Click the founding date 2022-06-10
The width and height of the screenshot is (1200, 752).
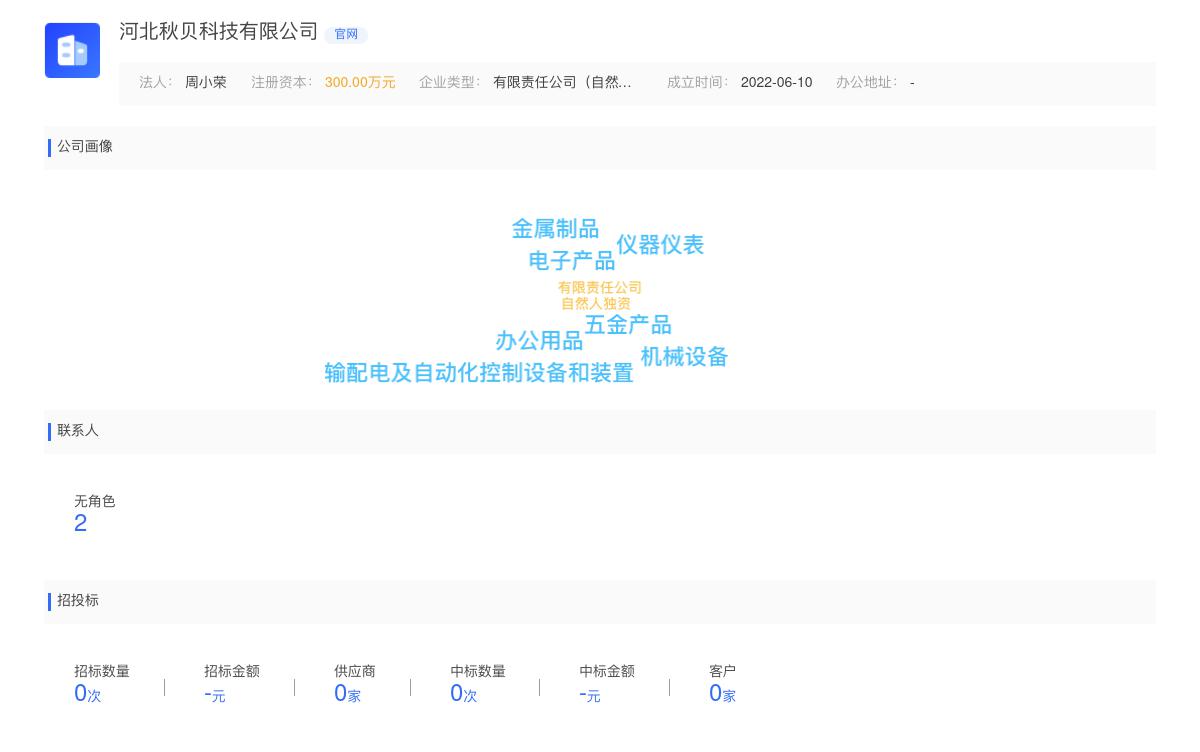pyautogui.click(x=776, y=83)
